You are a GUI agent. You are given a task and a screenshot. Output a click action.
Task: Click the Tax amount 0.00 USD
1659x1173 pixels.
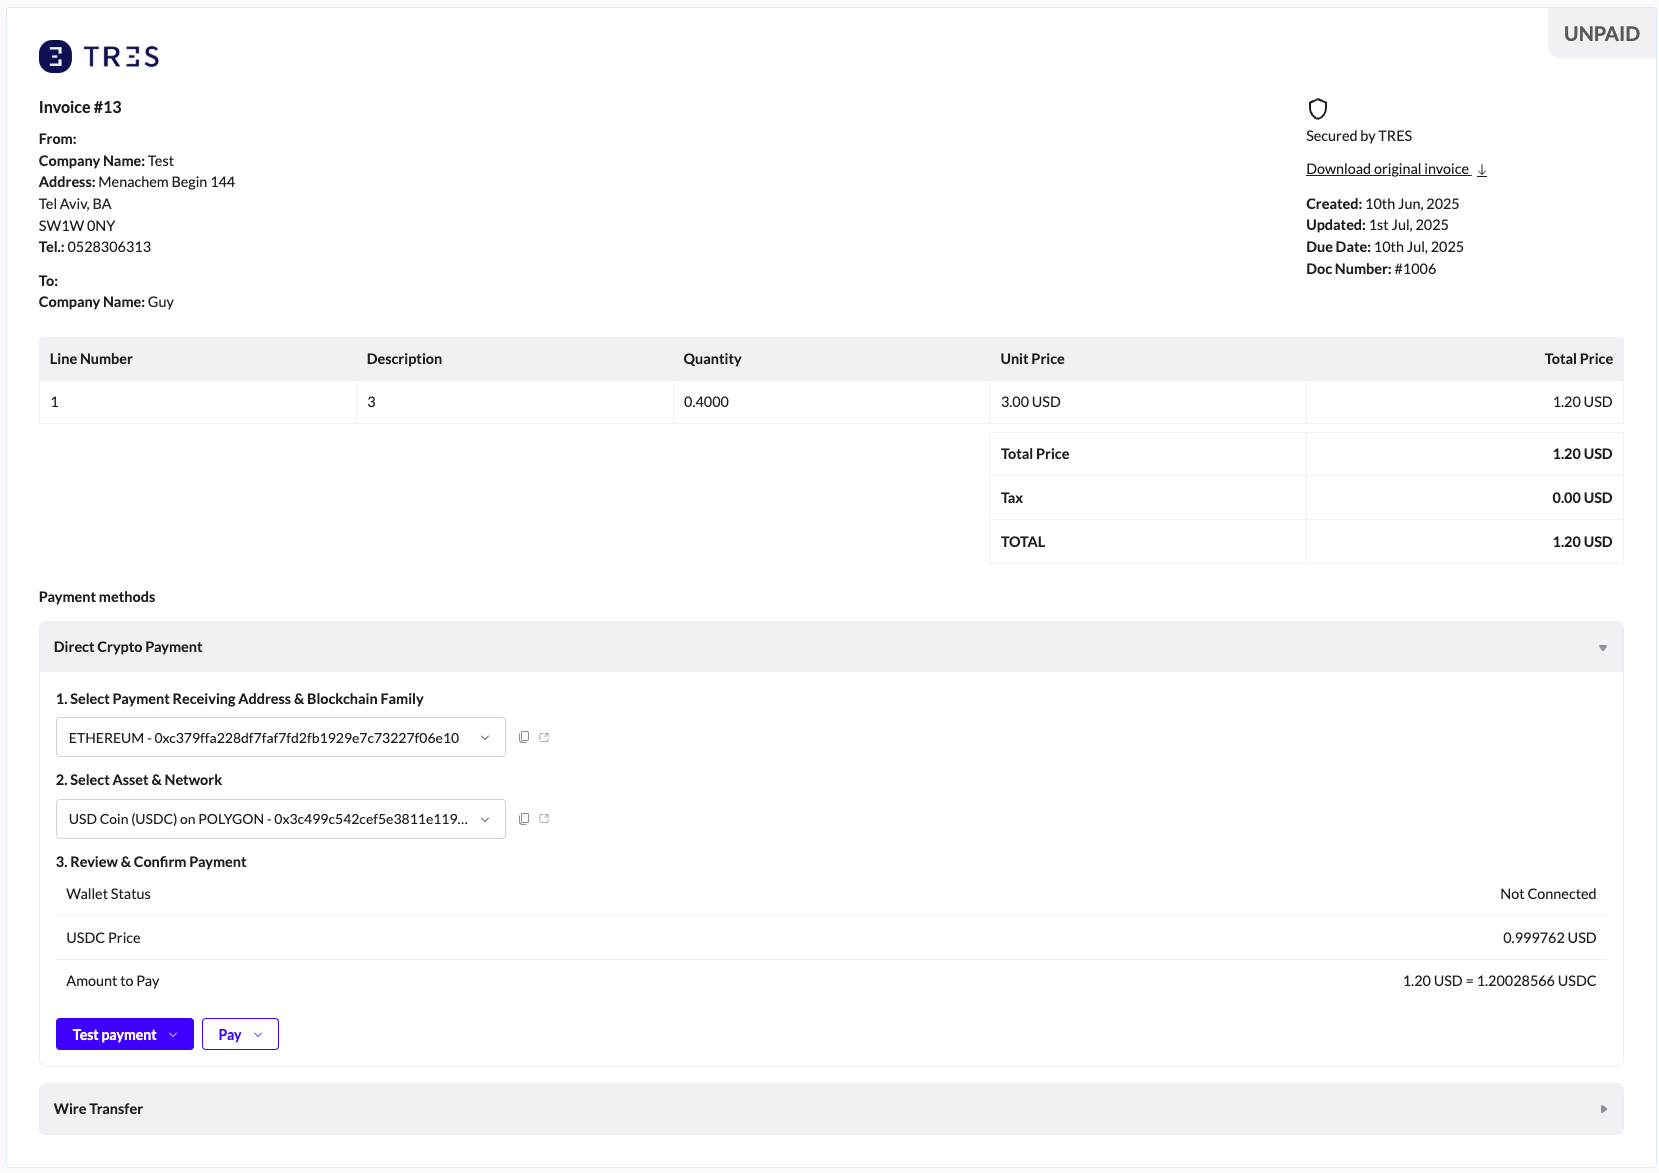1582,498
